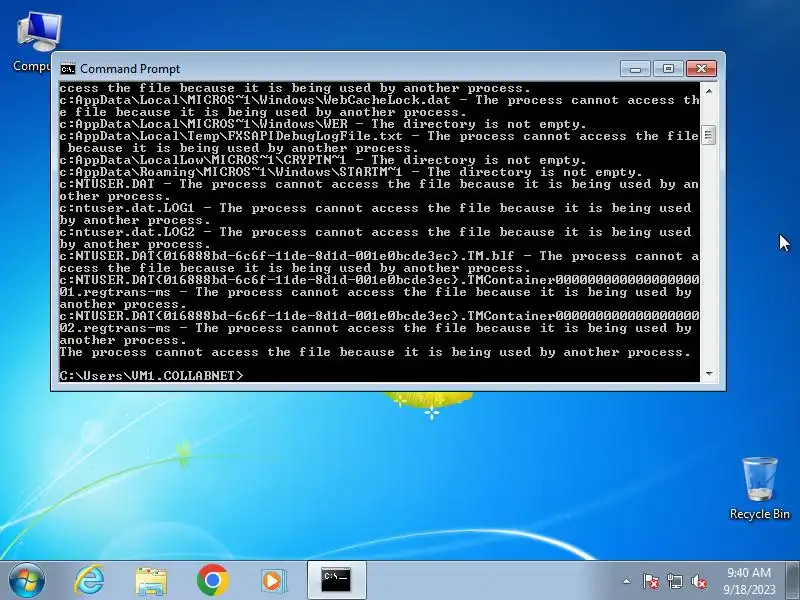The height and width of the screenshot is (600, 800).
Task: Click the console scrollbar up arrow
Action: (x=709, y=91)
